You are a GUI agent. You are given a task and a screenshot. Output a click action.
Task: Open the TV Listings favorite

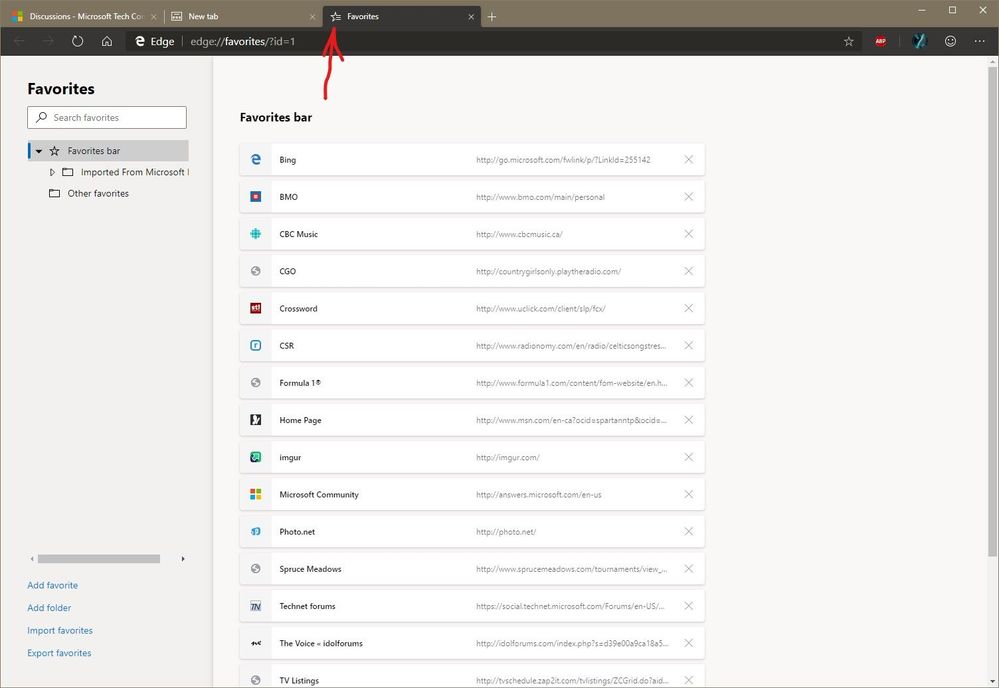[x=472, y=678]
